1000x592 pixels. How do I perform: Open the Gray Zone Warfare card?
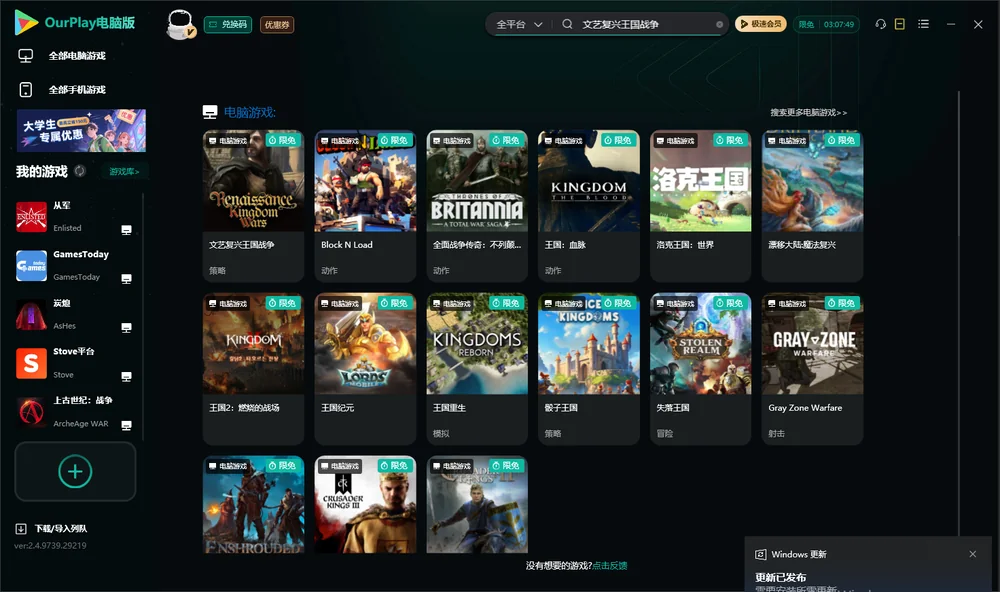click(x=812, y=369)
